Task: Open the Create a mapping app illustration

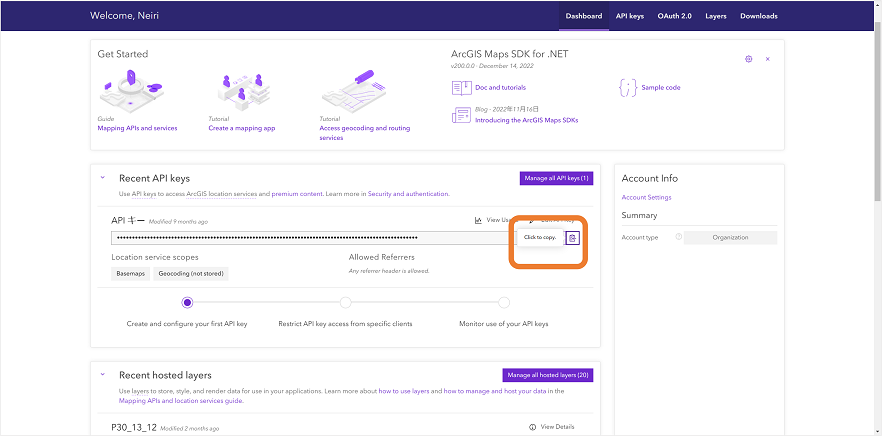Action: pos(243,91)
